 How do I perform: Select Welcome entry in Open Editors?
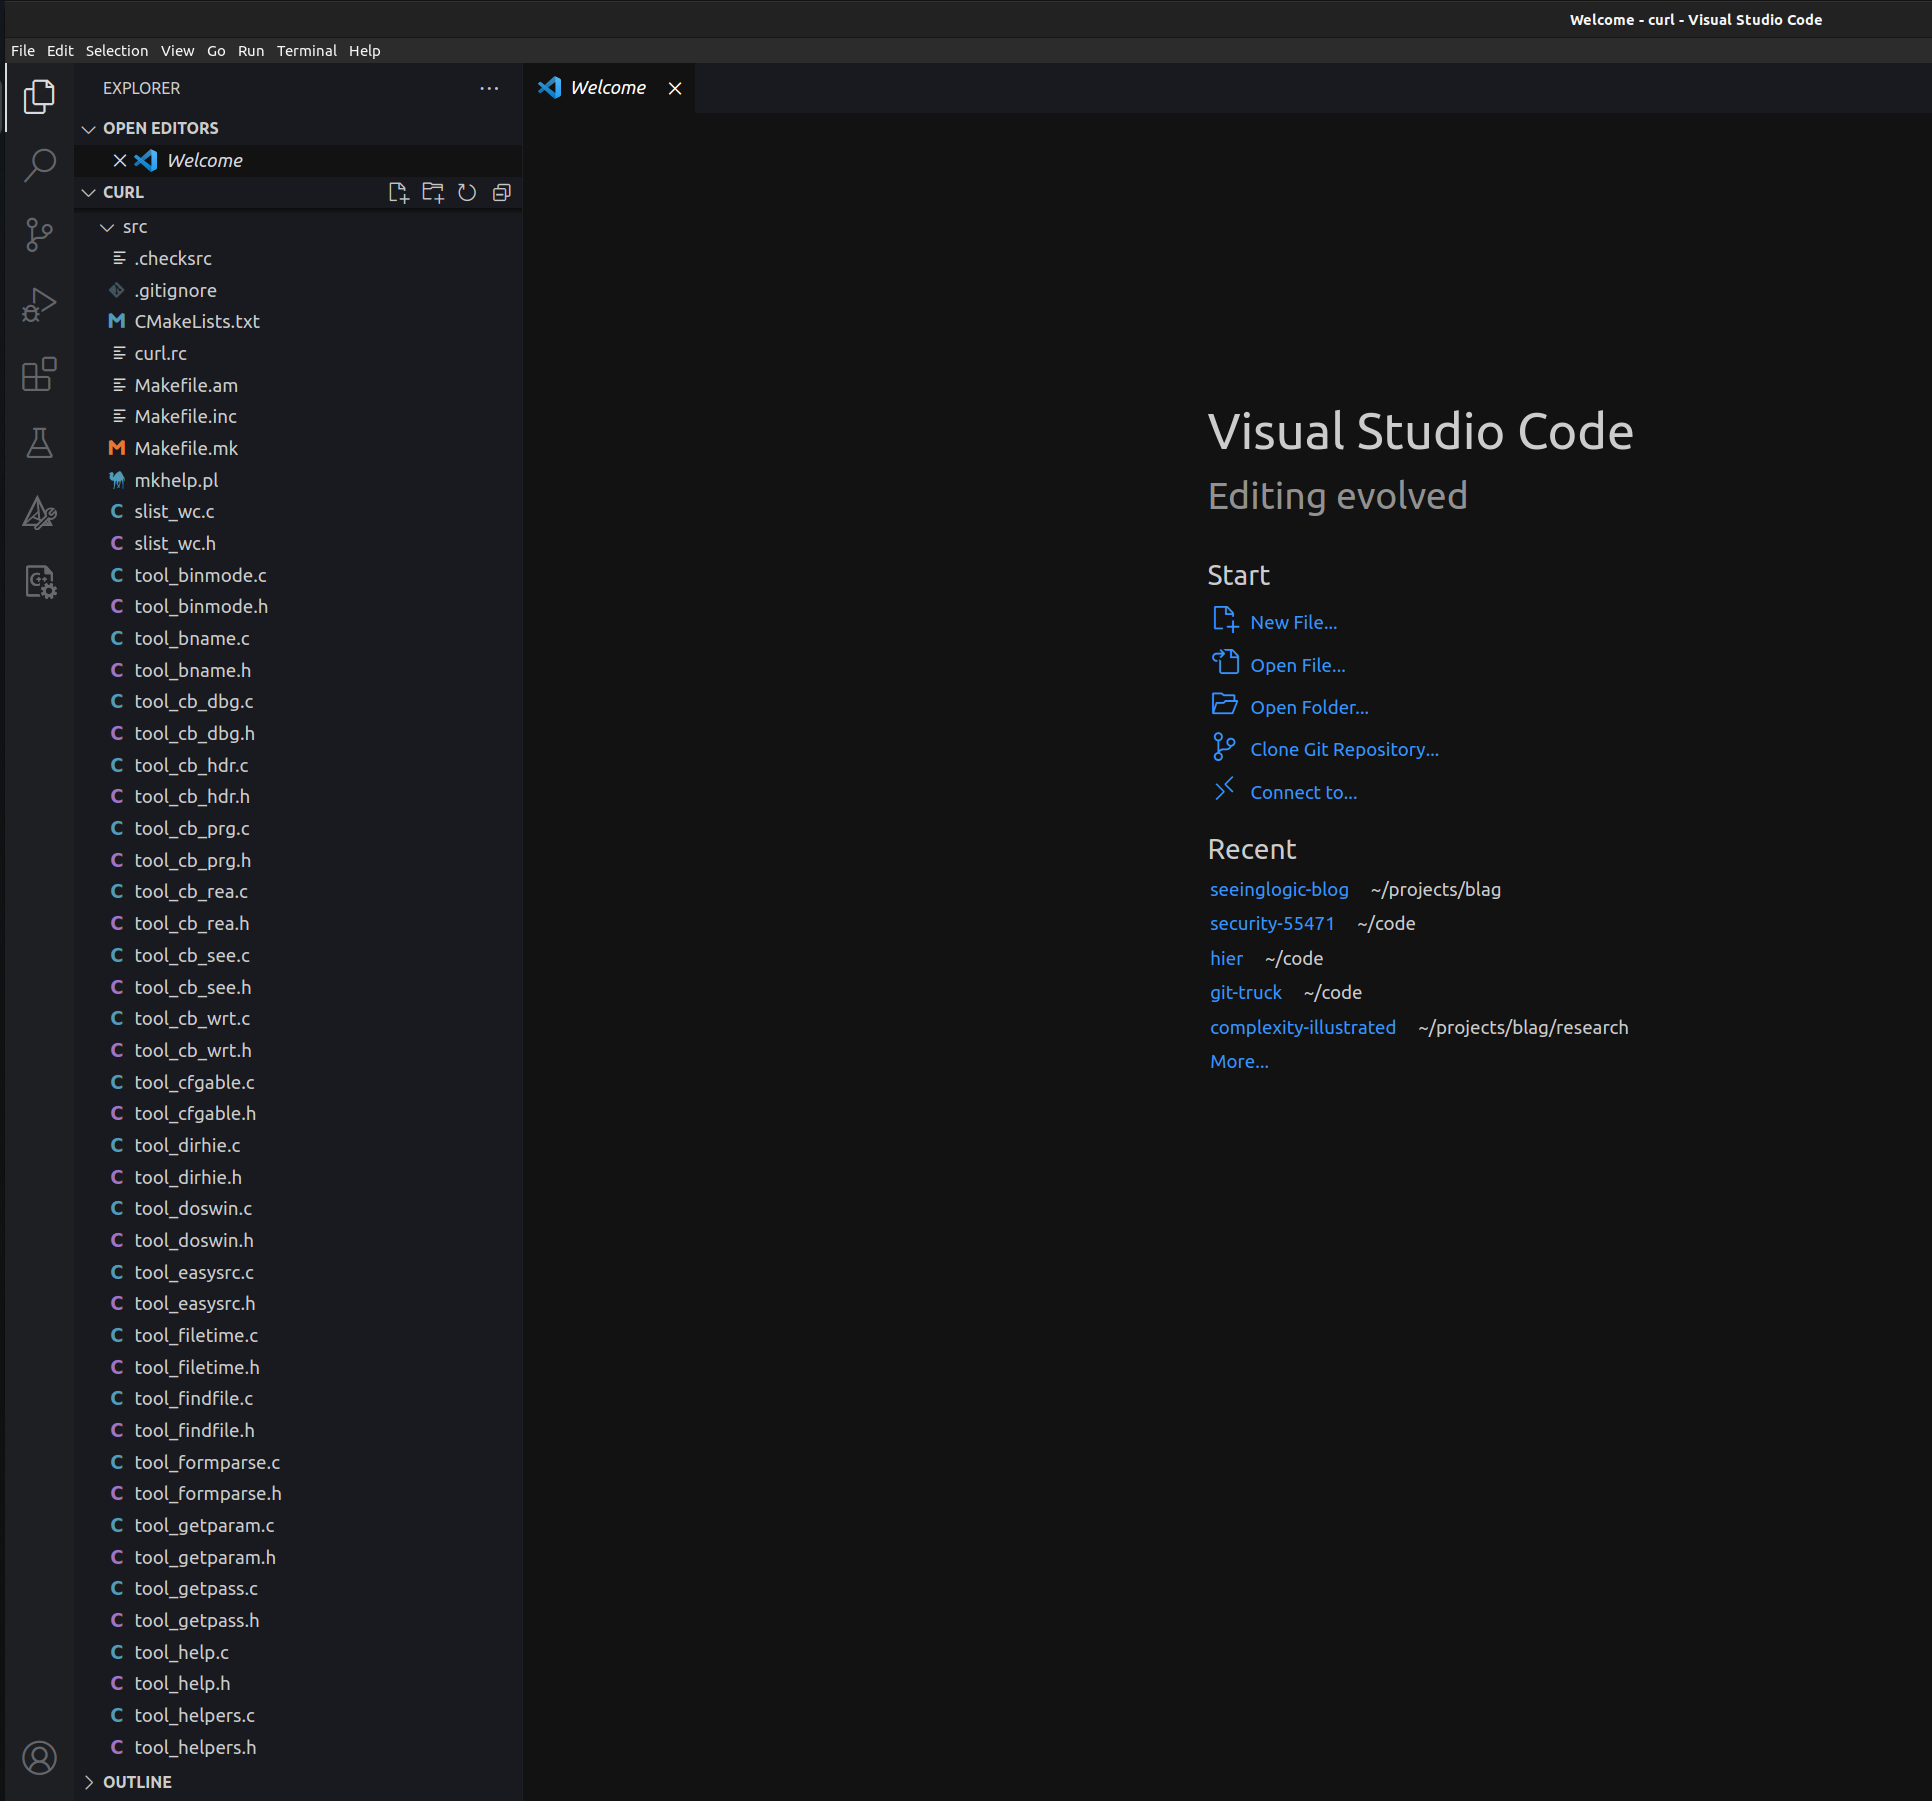pos(298,160)
